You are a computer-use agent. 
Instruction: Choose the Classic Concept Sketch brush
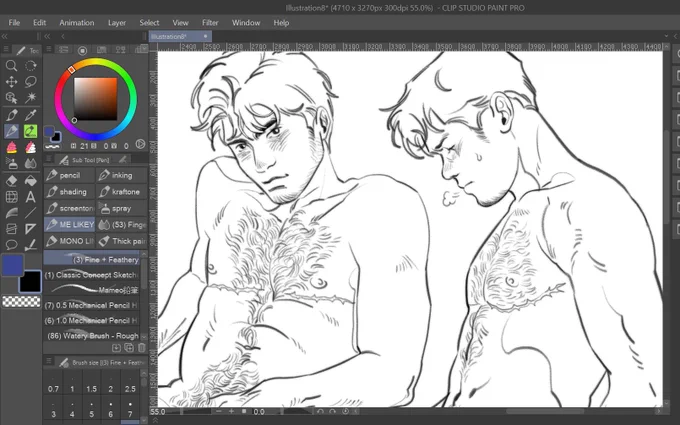click(92, 275)
